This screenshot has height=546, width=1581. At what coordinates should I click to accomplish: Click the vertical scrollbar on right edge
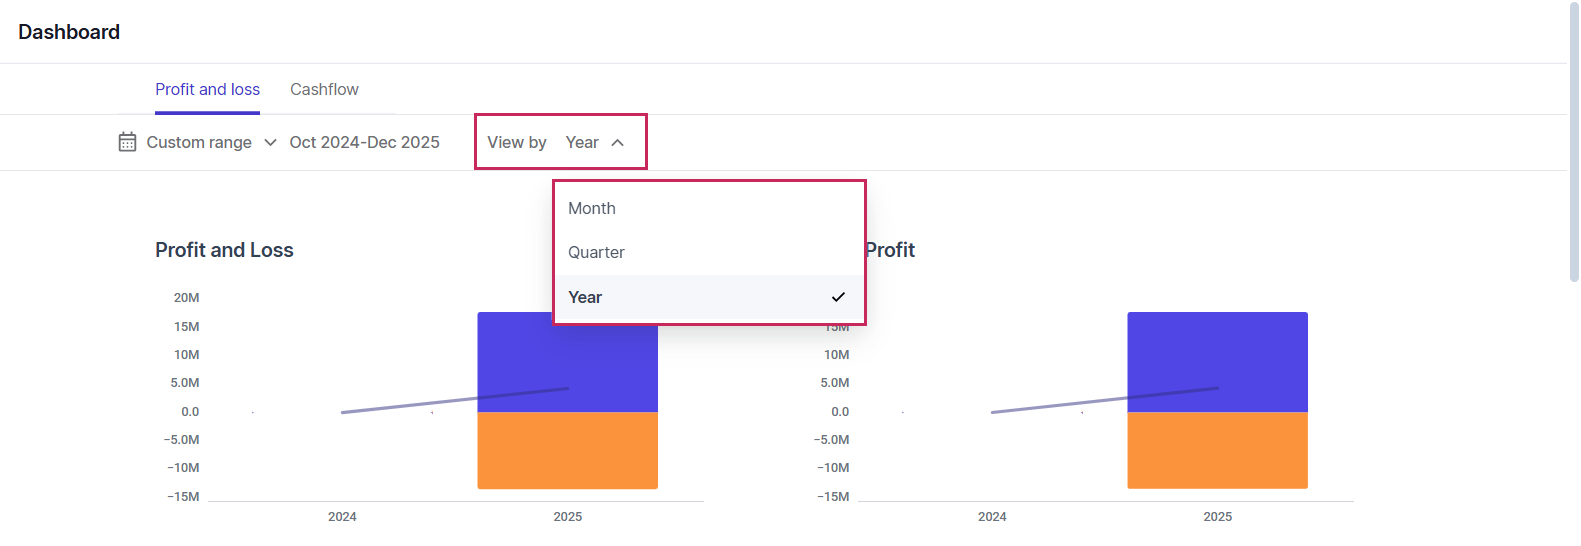[x=1574, y=140]
